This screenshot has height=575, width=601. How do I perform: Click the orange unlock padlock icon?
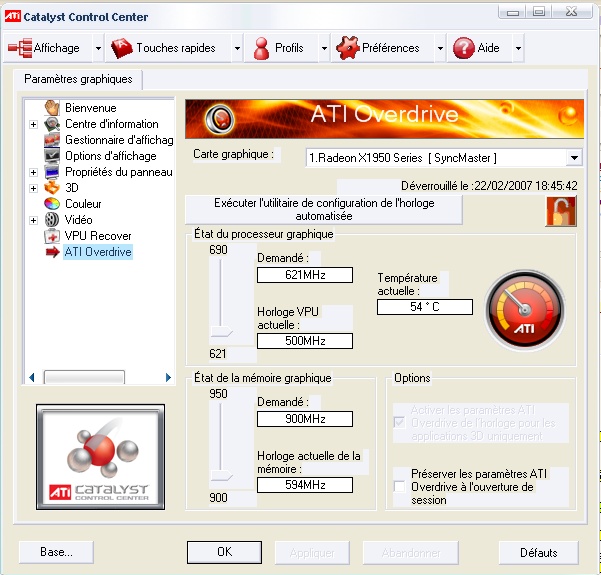(x=561, y=211)
